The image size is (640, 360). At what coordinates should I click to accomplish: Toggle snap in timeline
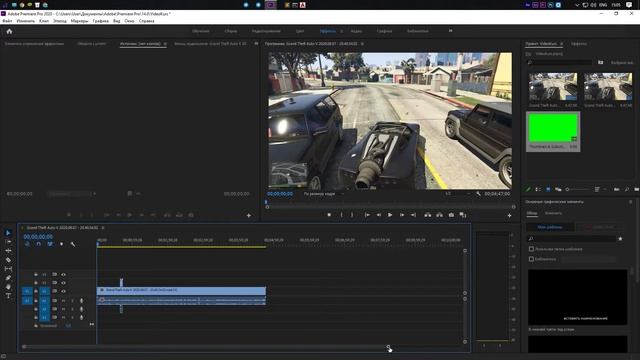(38, 244)
